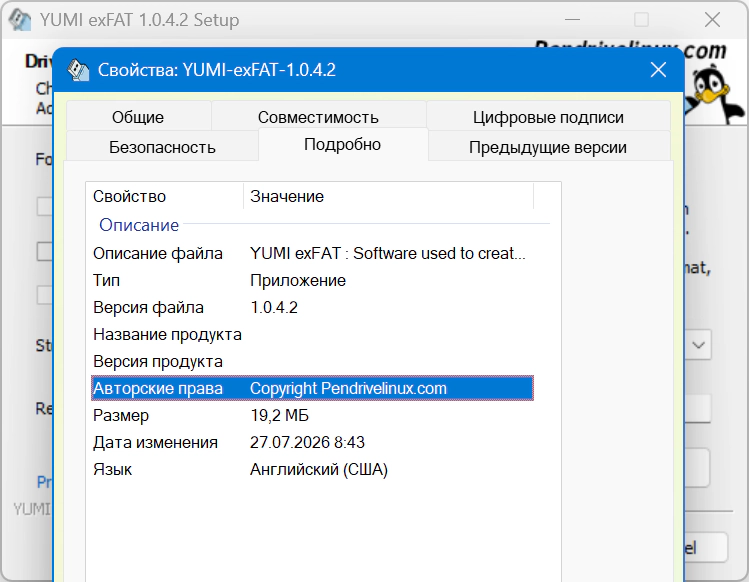This screenshot has height=582, width=749.
Task: Click the value 1.0.4.2
Action: (274, 307)
